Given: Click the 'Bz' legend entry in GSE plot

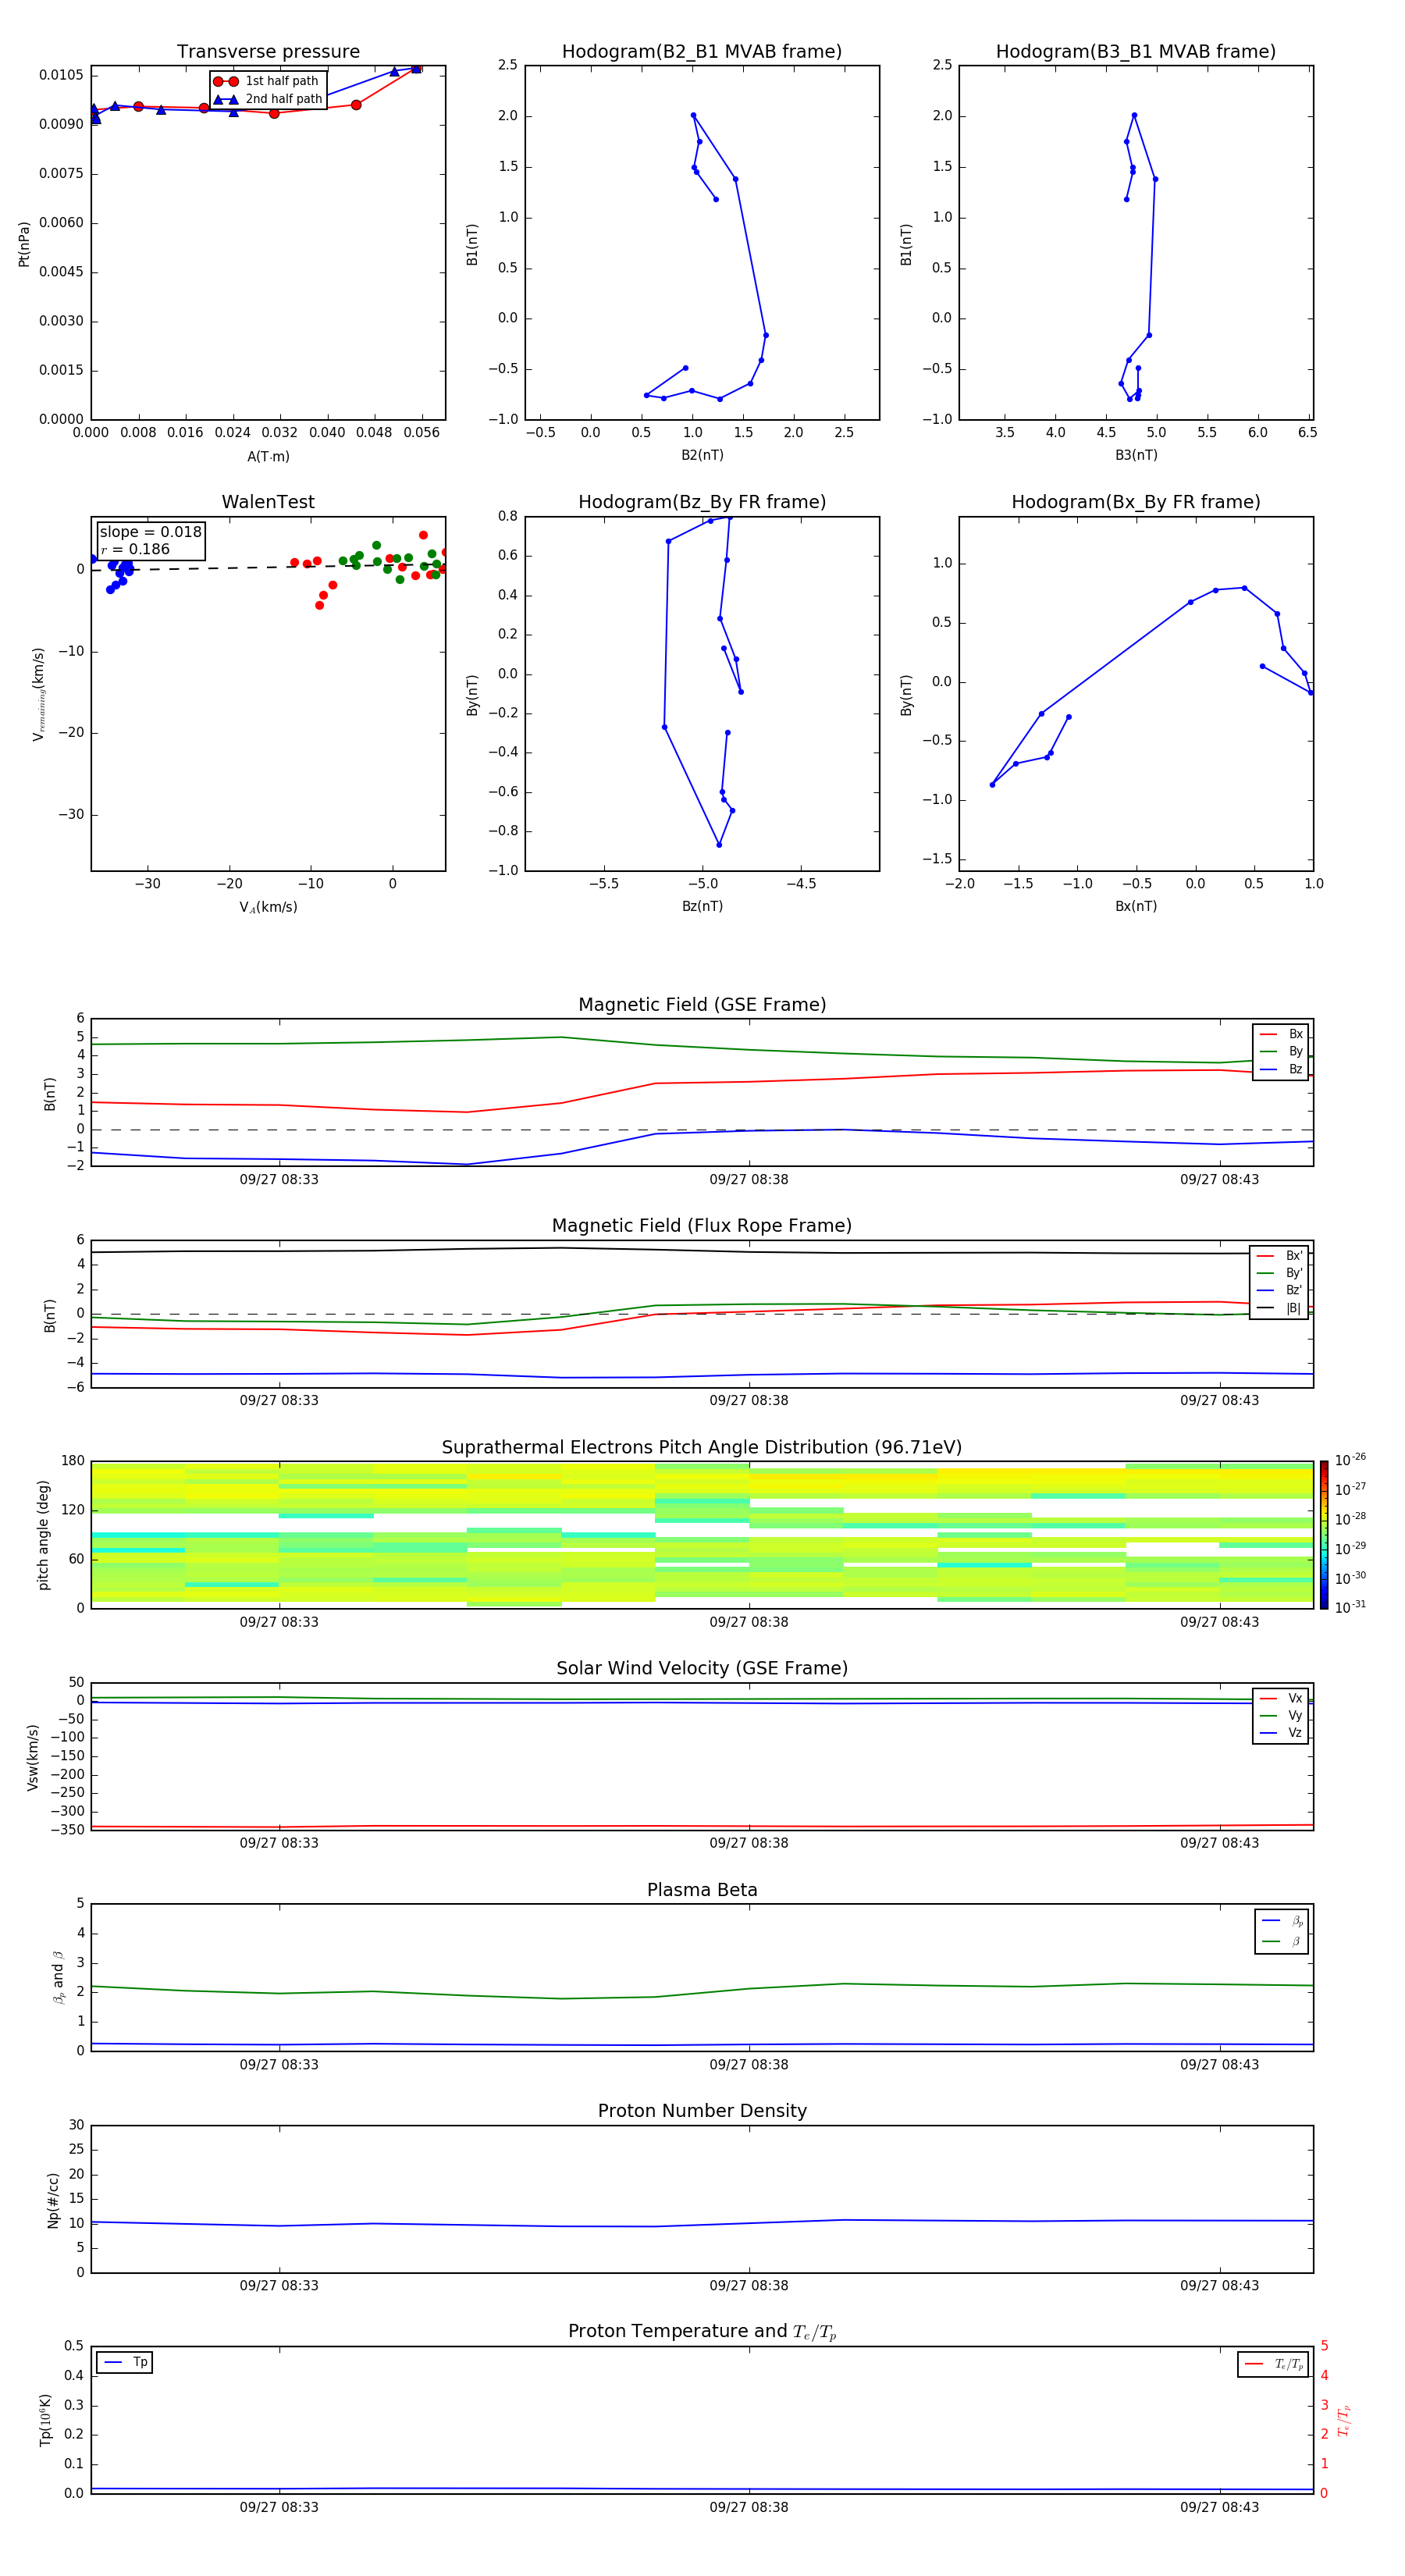Looking at the screenshot, I should pyautogui.click(x=1281, y=1069).
